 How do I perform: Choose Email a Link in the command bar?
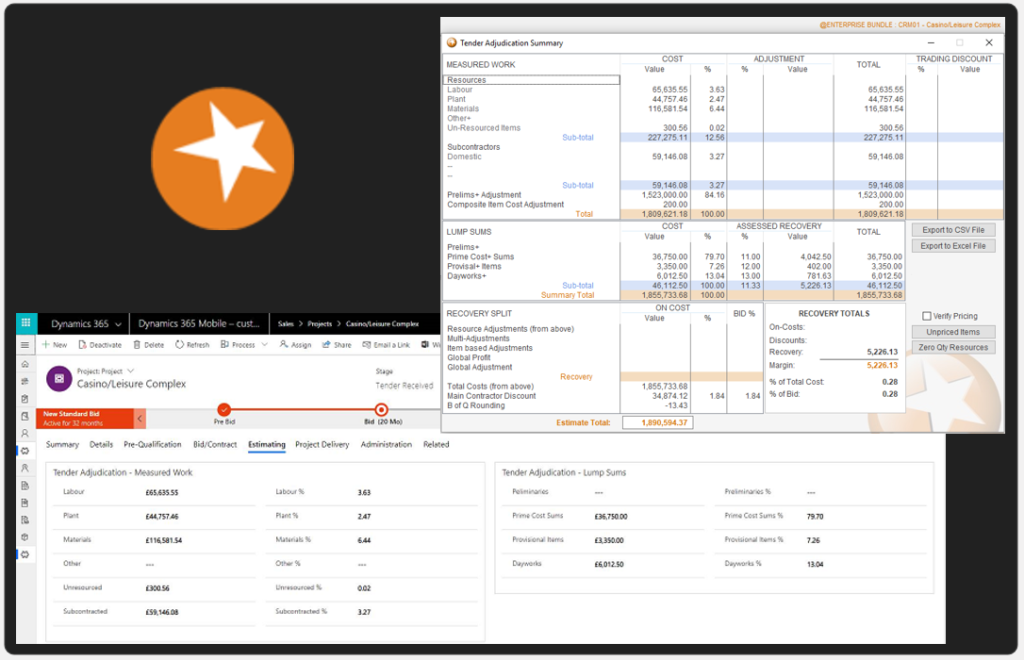click(x=386, y=345)
